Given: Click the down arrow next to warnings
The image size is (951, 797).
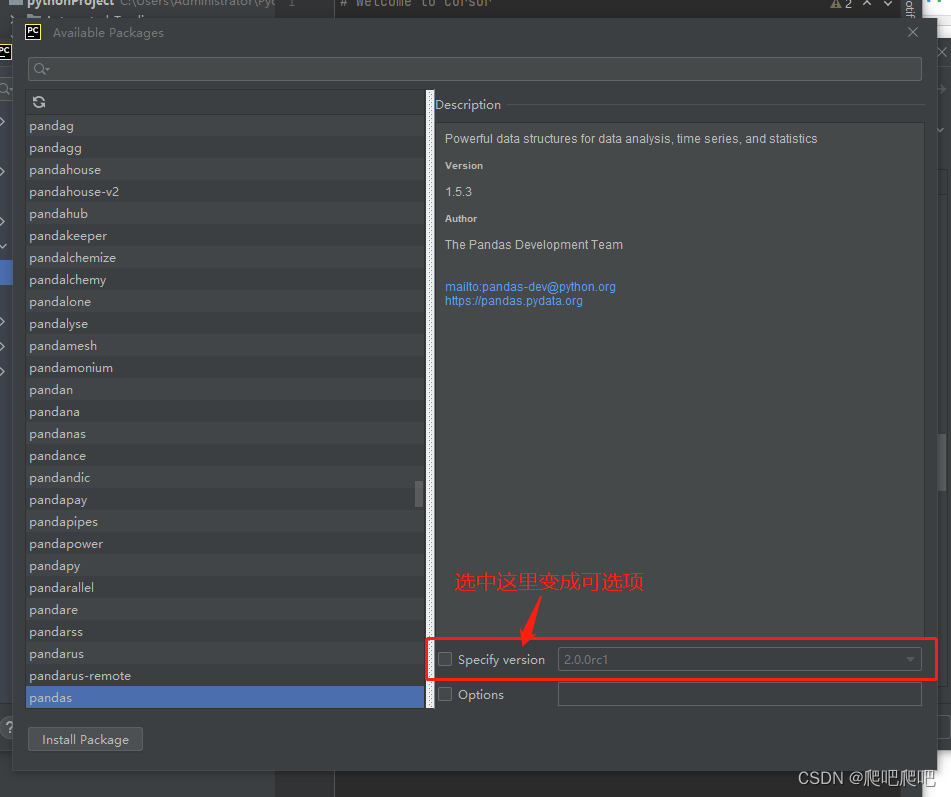Looking at the screenshot, I should (x=887, y=4).
